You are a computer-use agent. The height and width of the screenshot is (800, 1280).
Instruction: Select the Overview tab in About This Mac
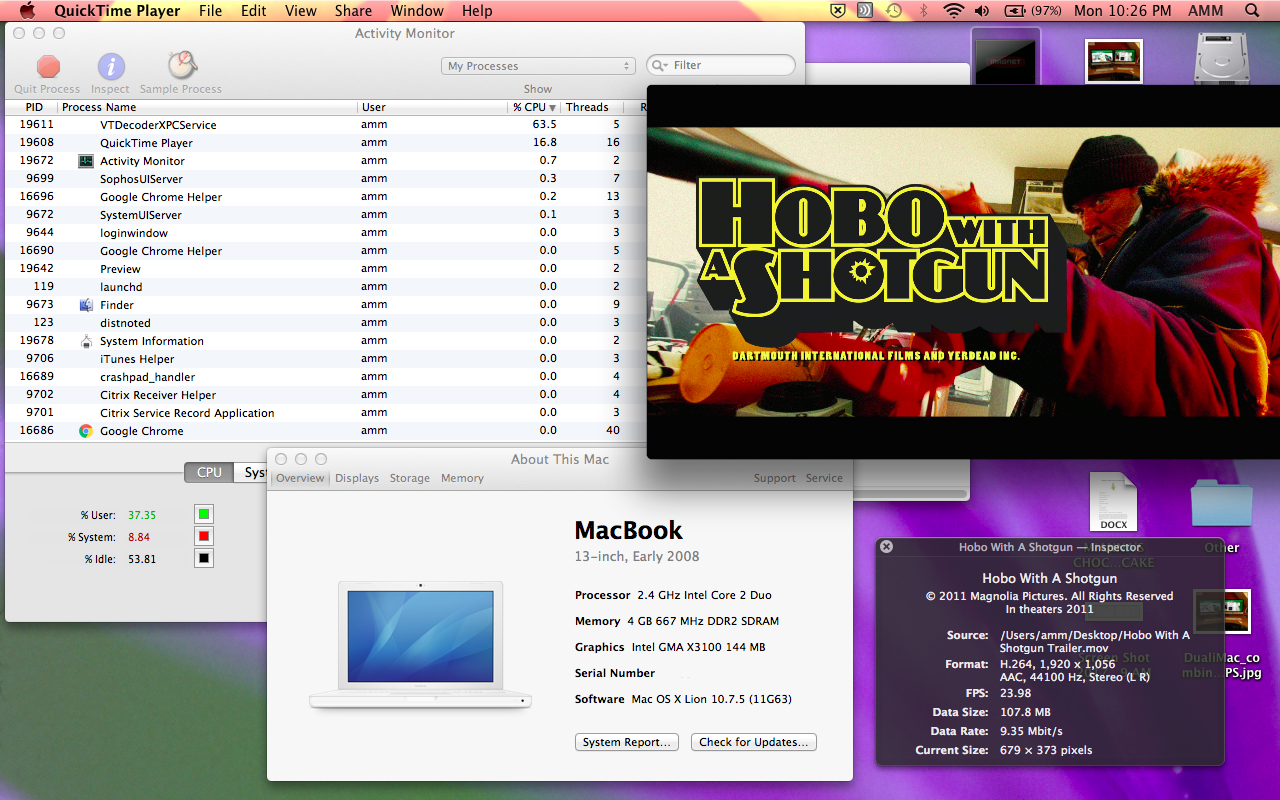point(300,478)
